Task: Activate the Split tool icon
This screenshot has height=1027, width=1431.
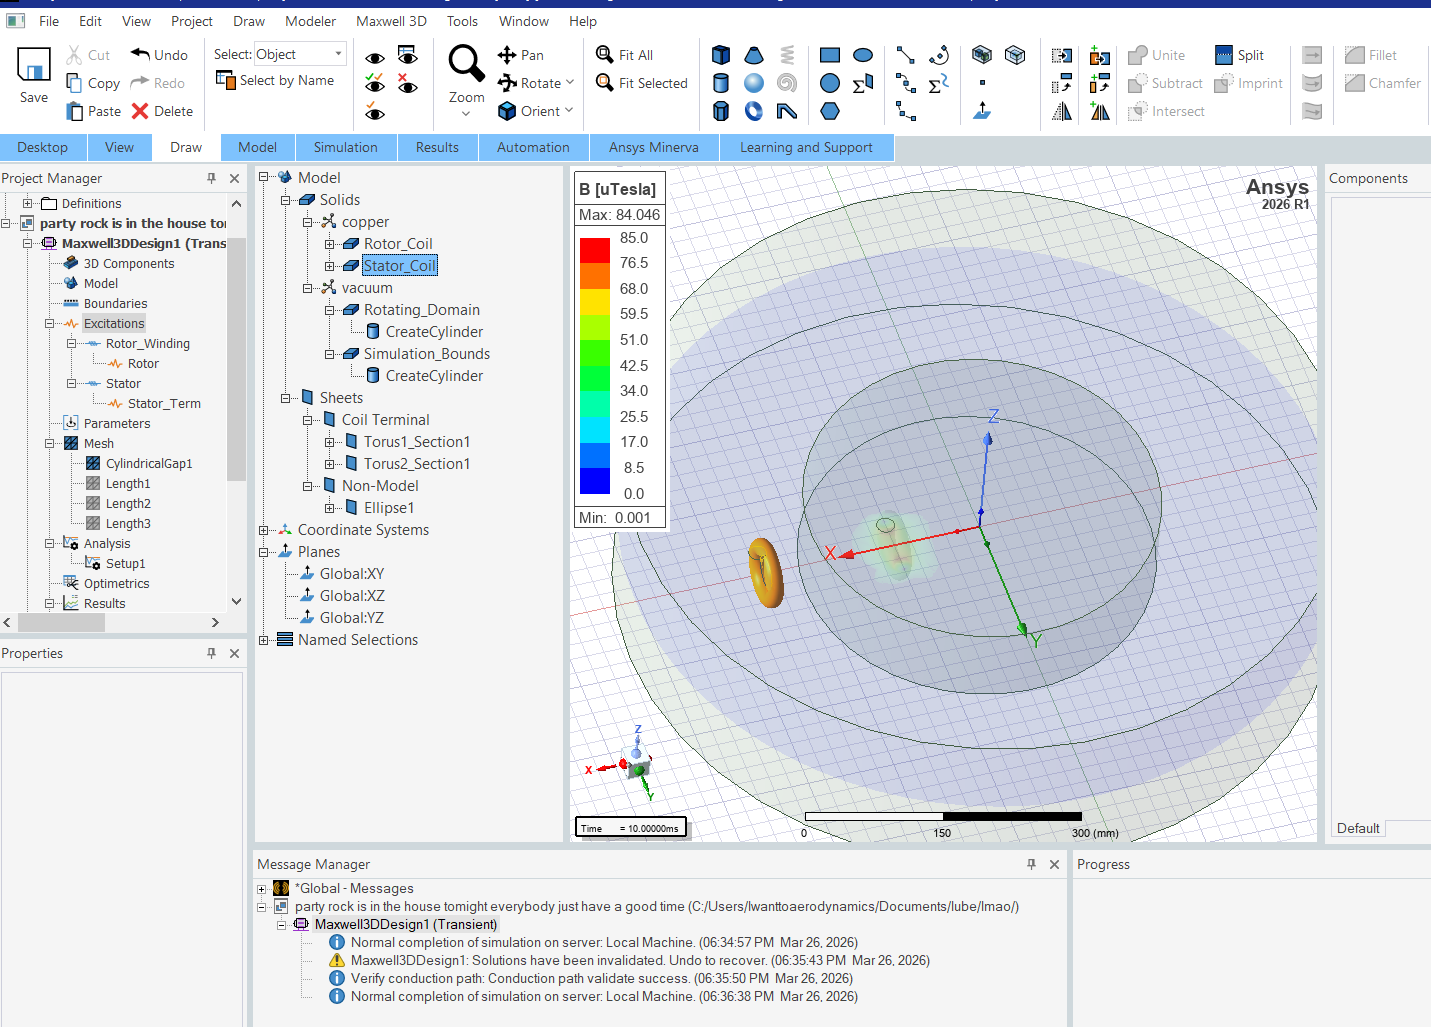Action: [x=1224, y=55]
